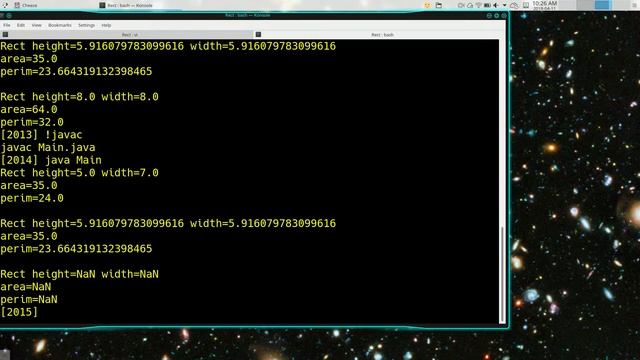This screenshot has height=360, width=640.
Task: Close the Konsole window
Action: (504, 16)
